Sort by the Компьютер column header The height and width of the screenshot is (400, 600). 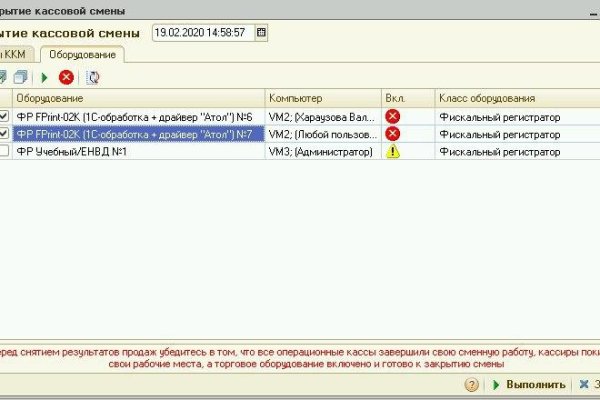click(322, 99)
